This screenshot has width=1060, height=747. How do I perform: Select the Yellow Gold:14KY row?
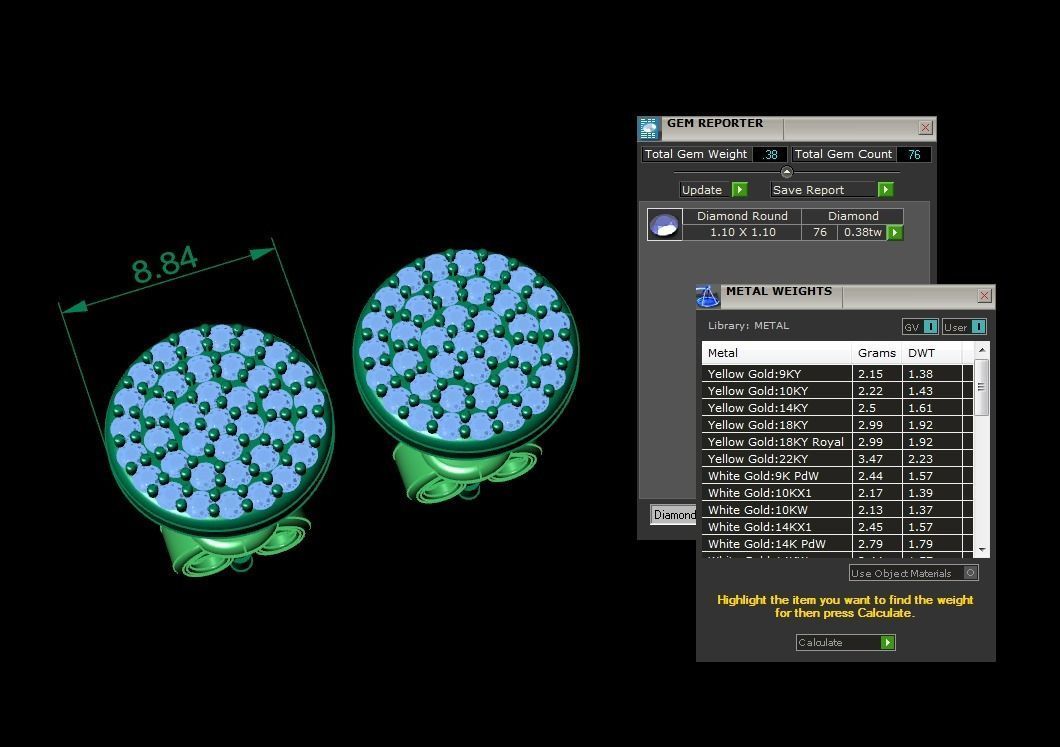(x=838, y=408)
